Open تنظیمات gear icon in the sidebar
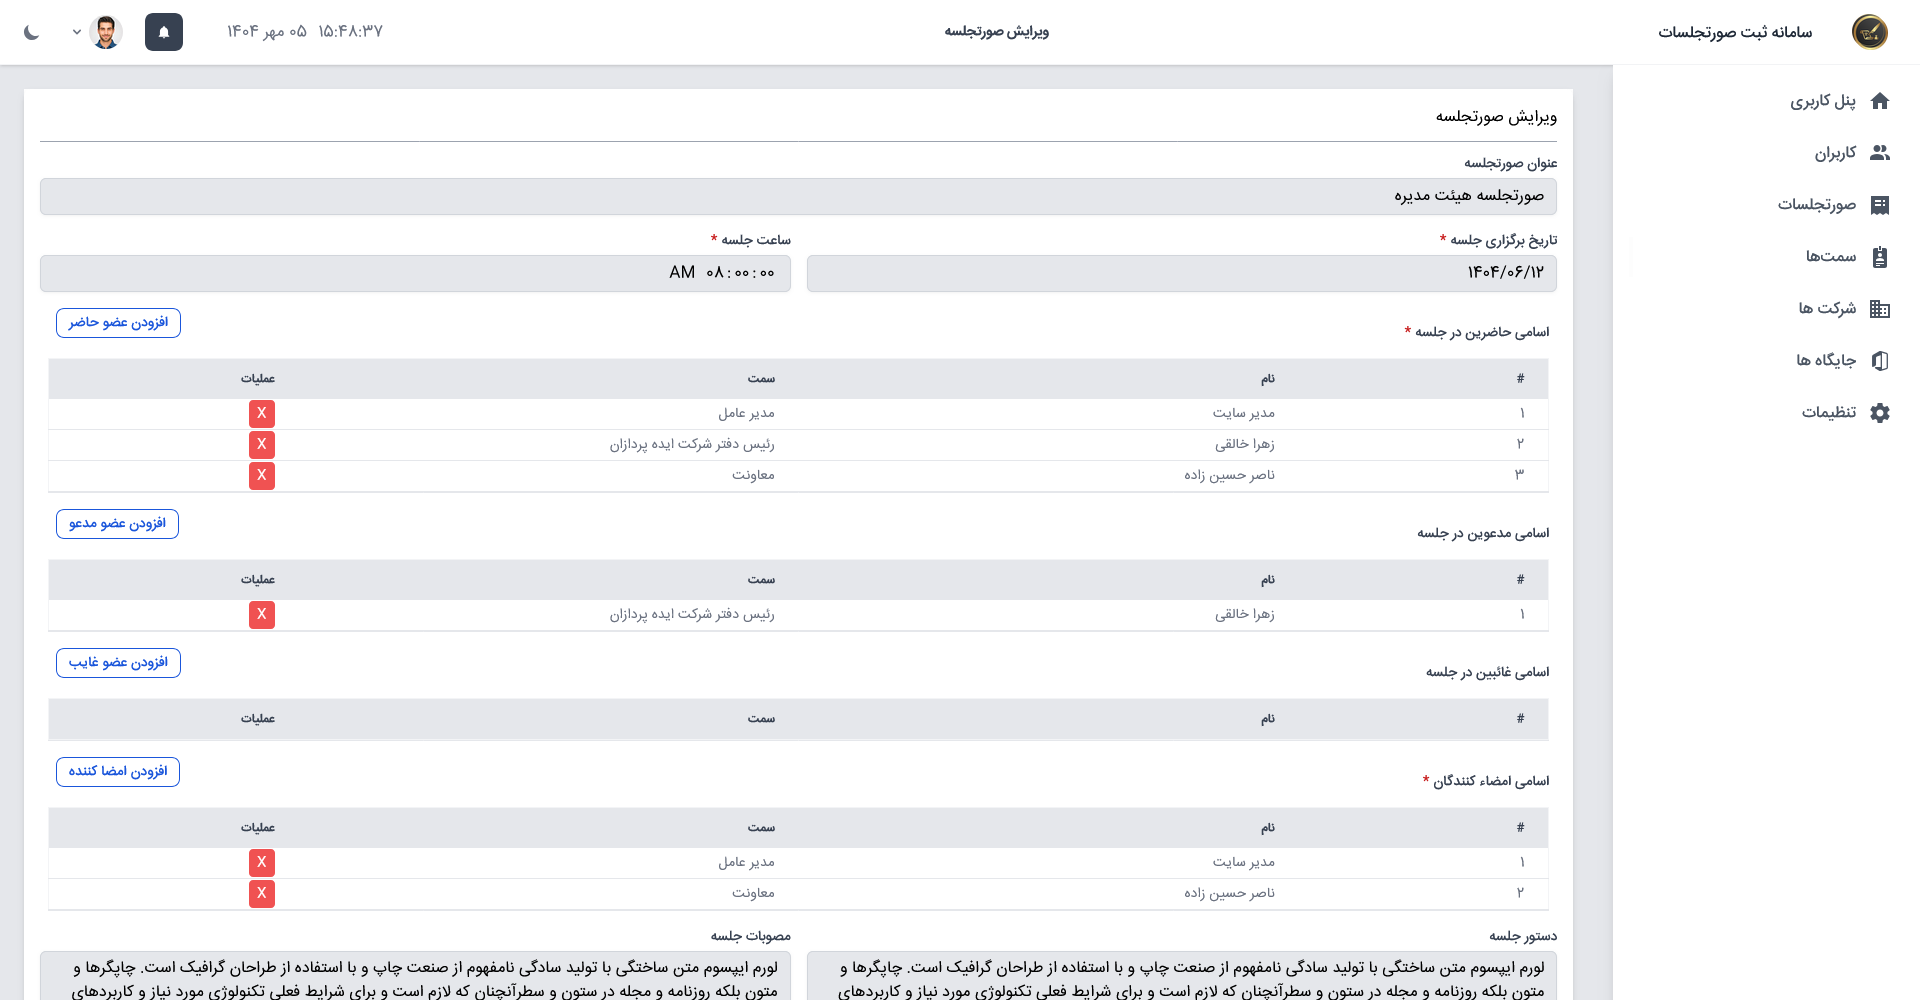The height and width of the screenshot is (1000, 1920). [1879, 413]
